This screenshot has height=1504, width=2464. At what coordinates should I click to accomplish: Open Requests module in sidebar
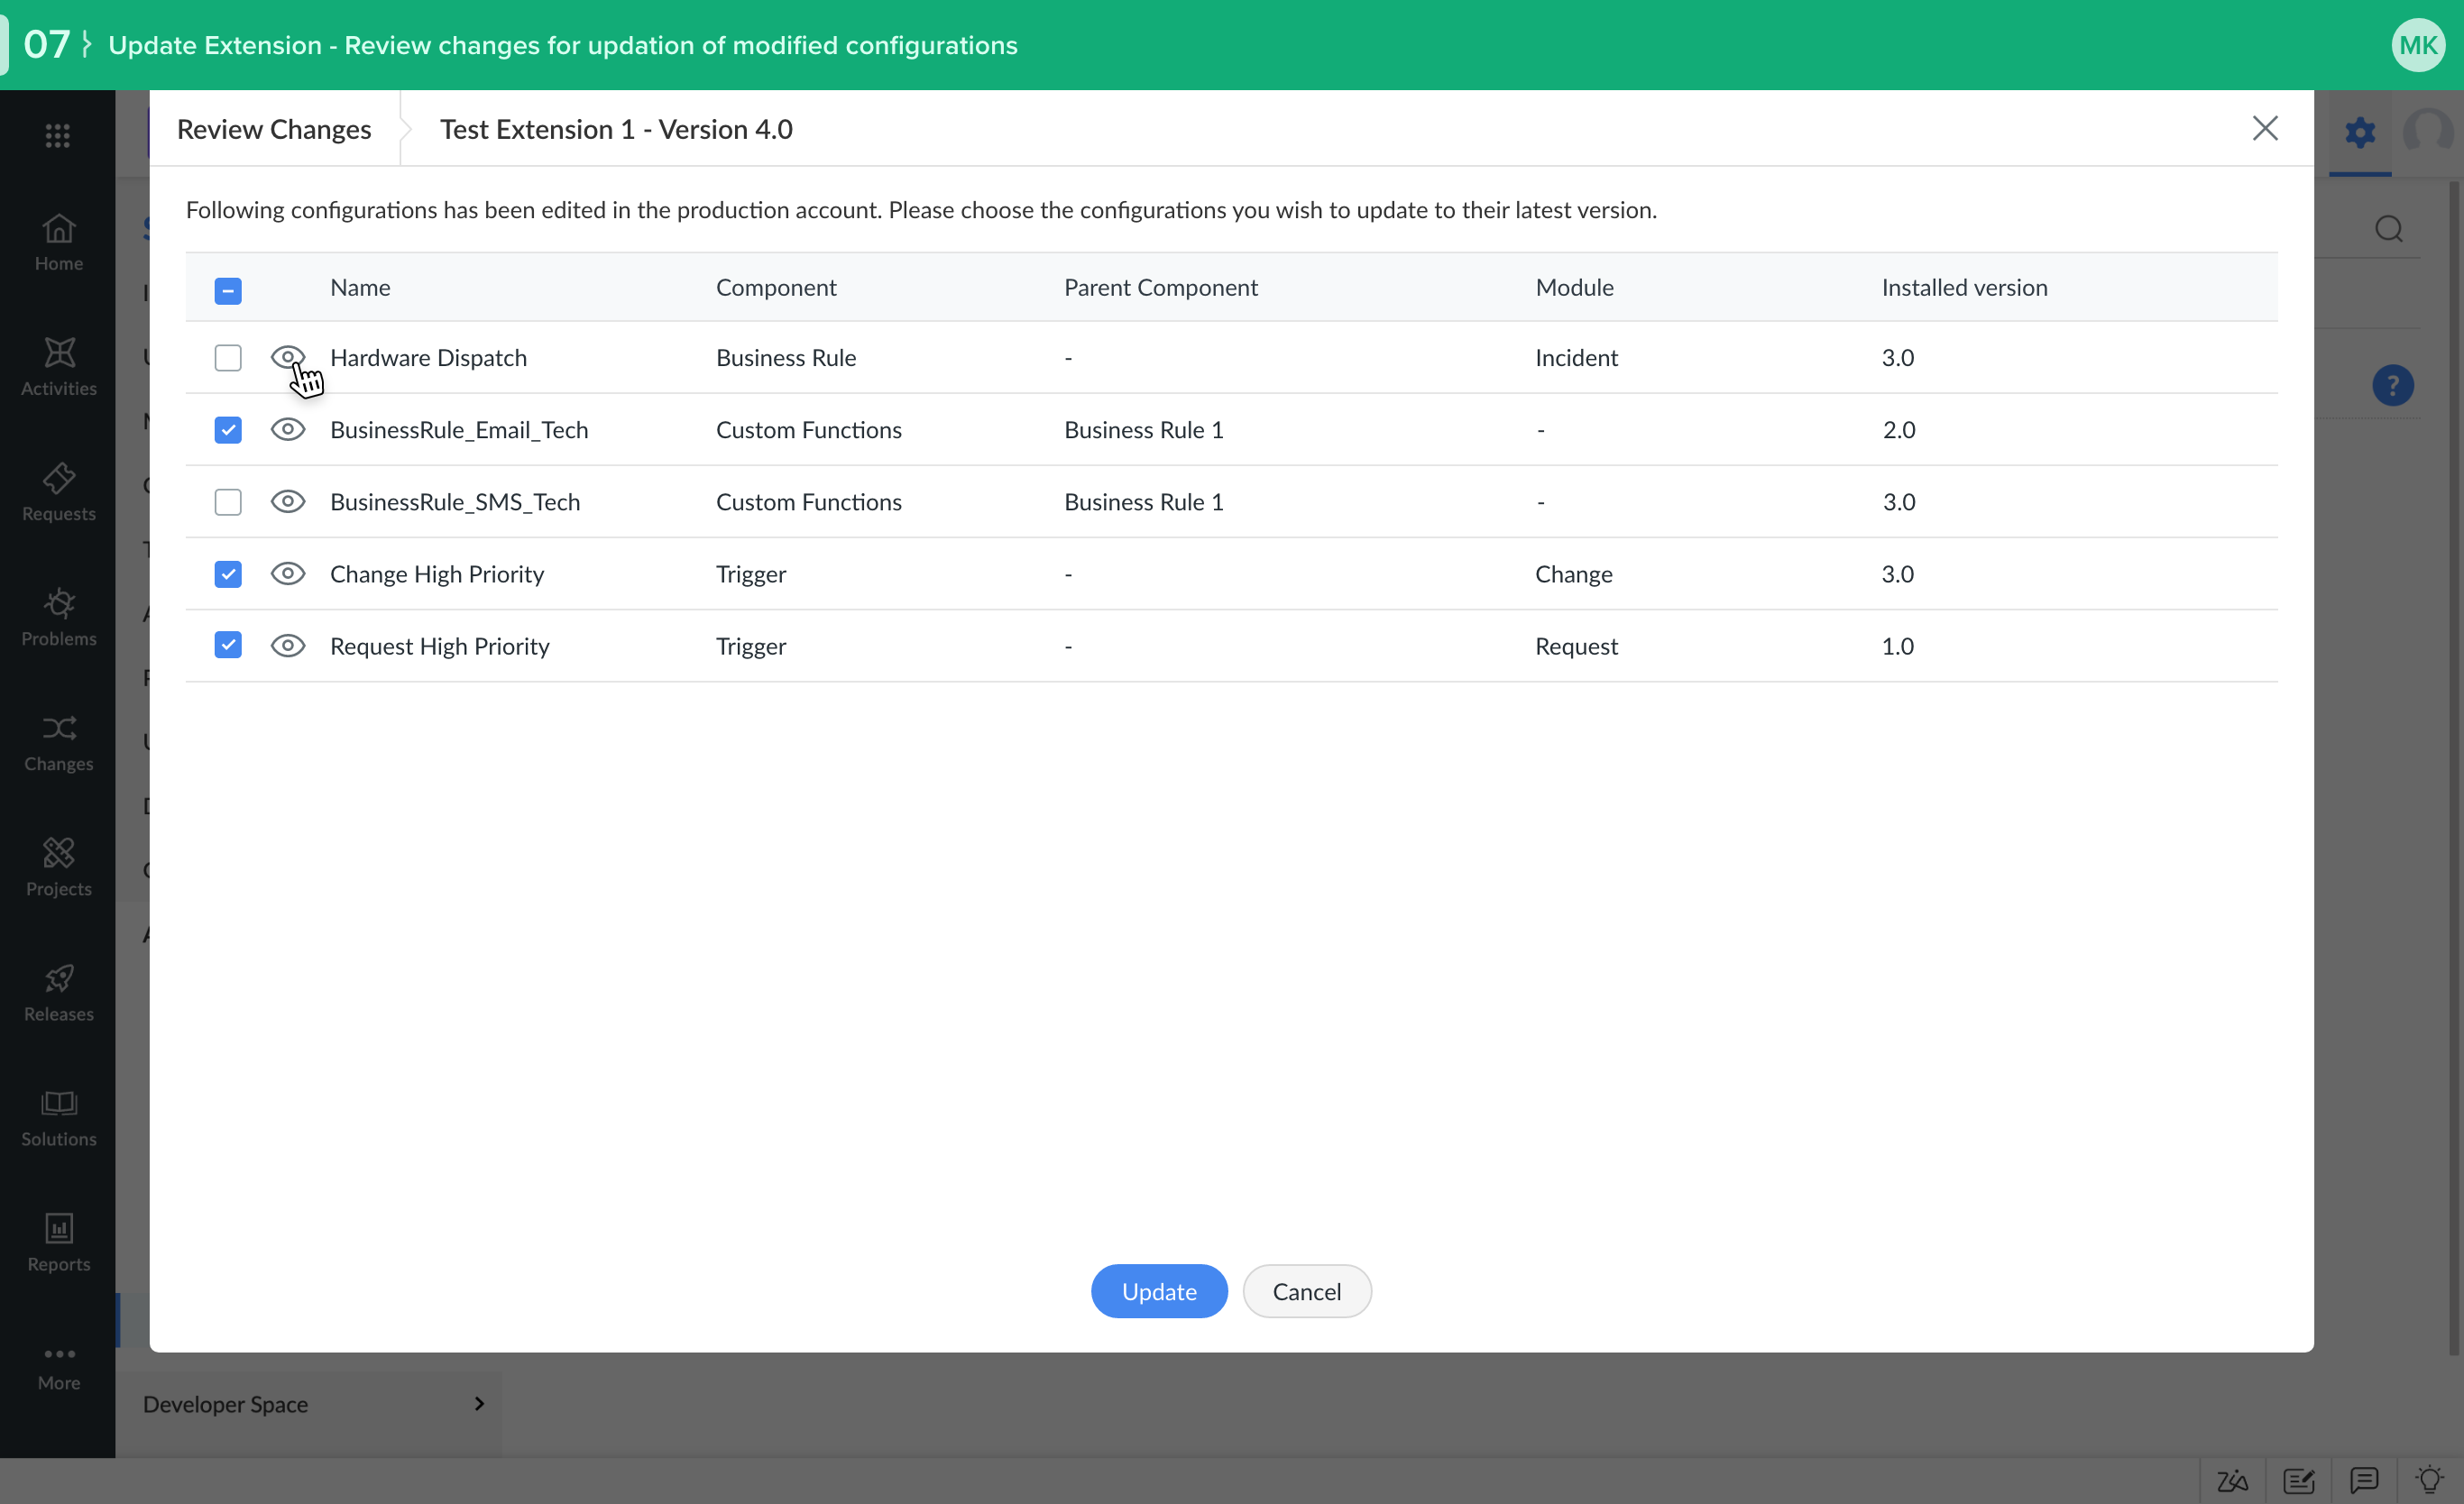(x=58, y=492)
